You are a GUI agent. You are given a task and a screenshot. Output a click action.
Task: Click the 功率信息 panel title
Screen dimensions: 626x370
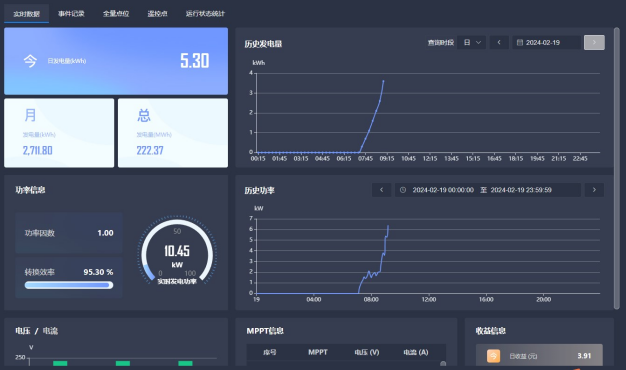point(30,190)
